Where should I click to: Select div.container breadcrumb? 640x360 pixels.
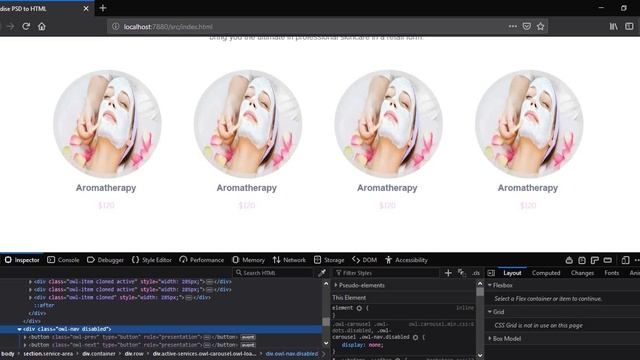pyautogui.click(x=99, y=353)
